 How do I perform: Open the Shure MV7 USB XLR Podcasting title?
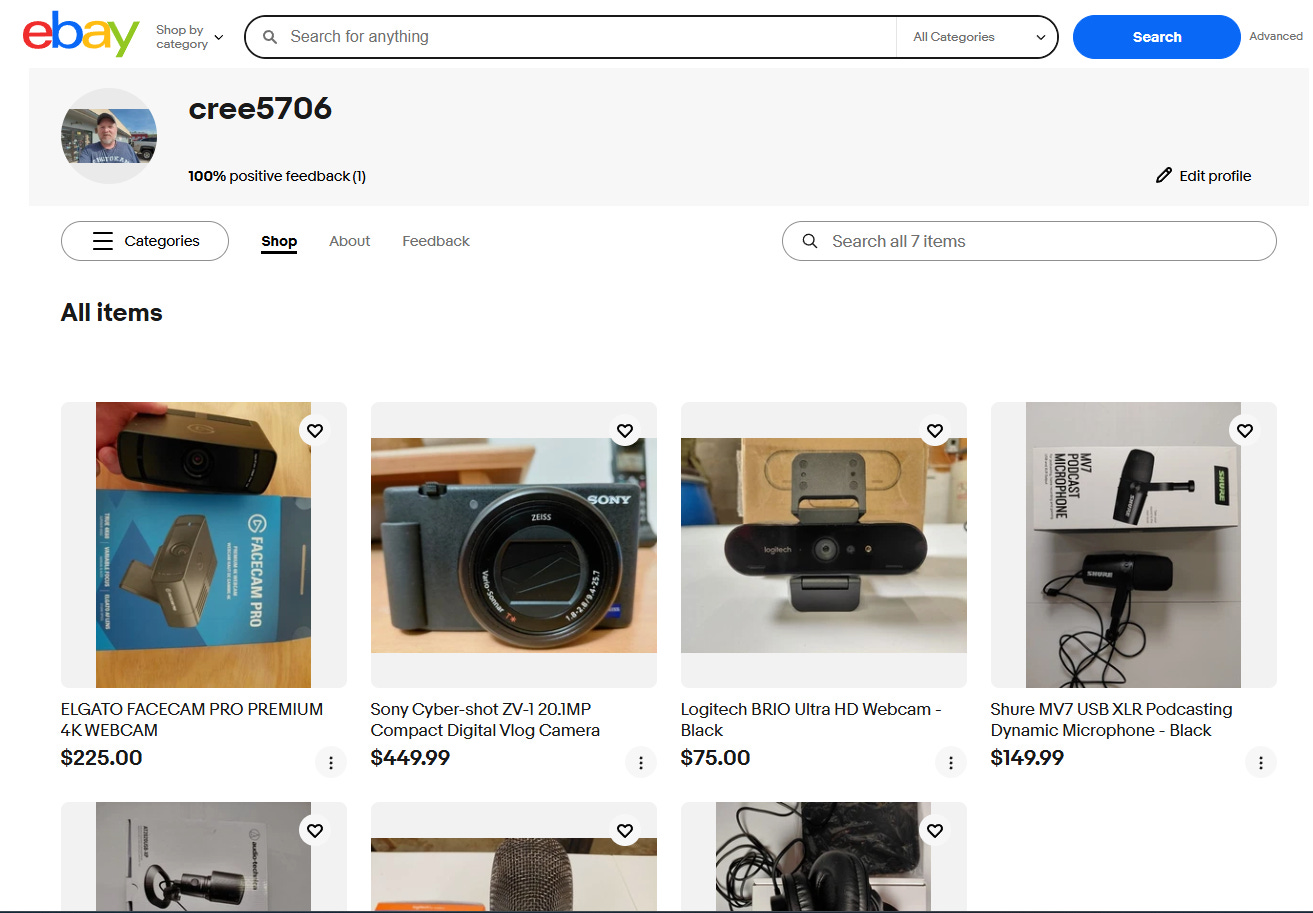[1112, 720]
